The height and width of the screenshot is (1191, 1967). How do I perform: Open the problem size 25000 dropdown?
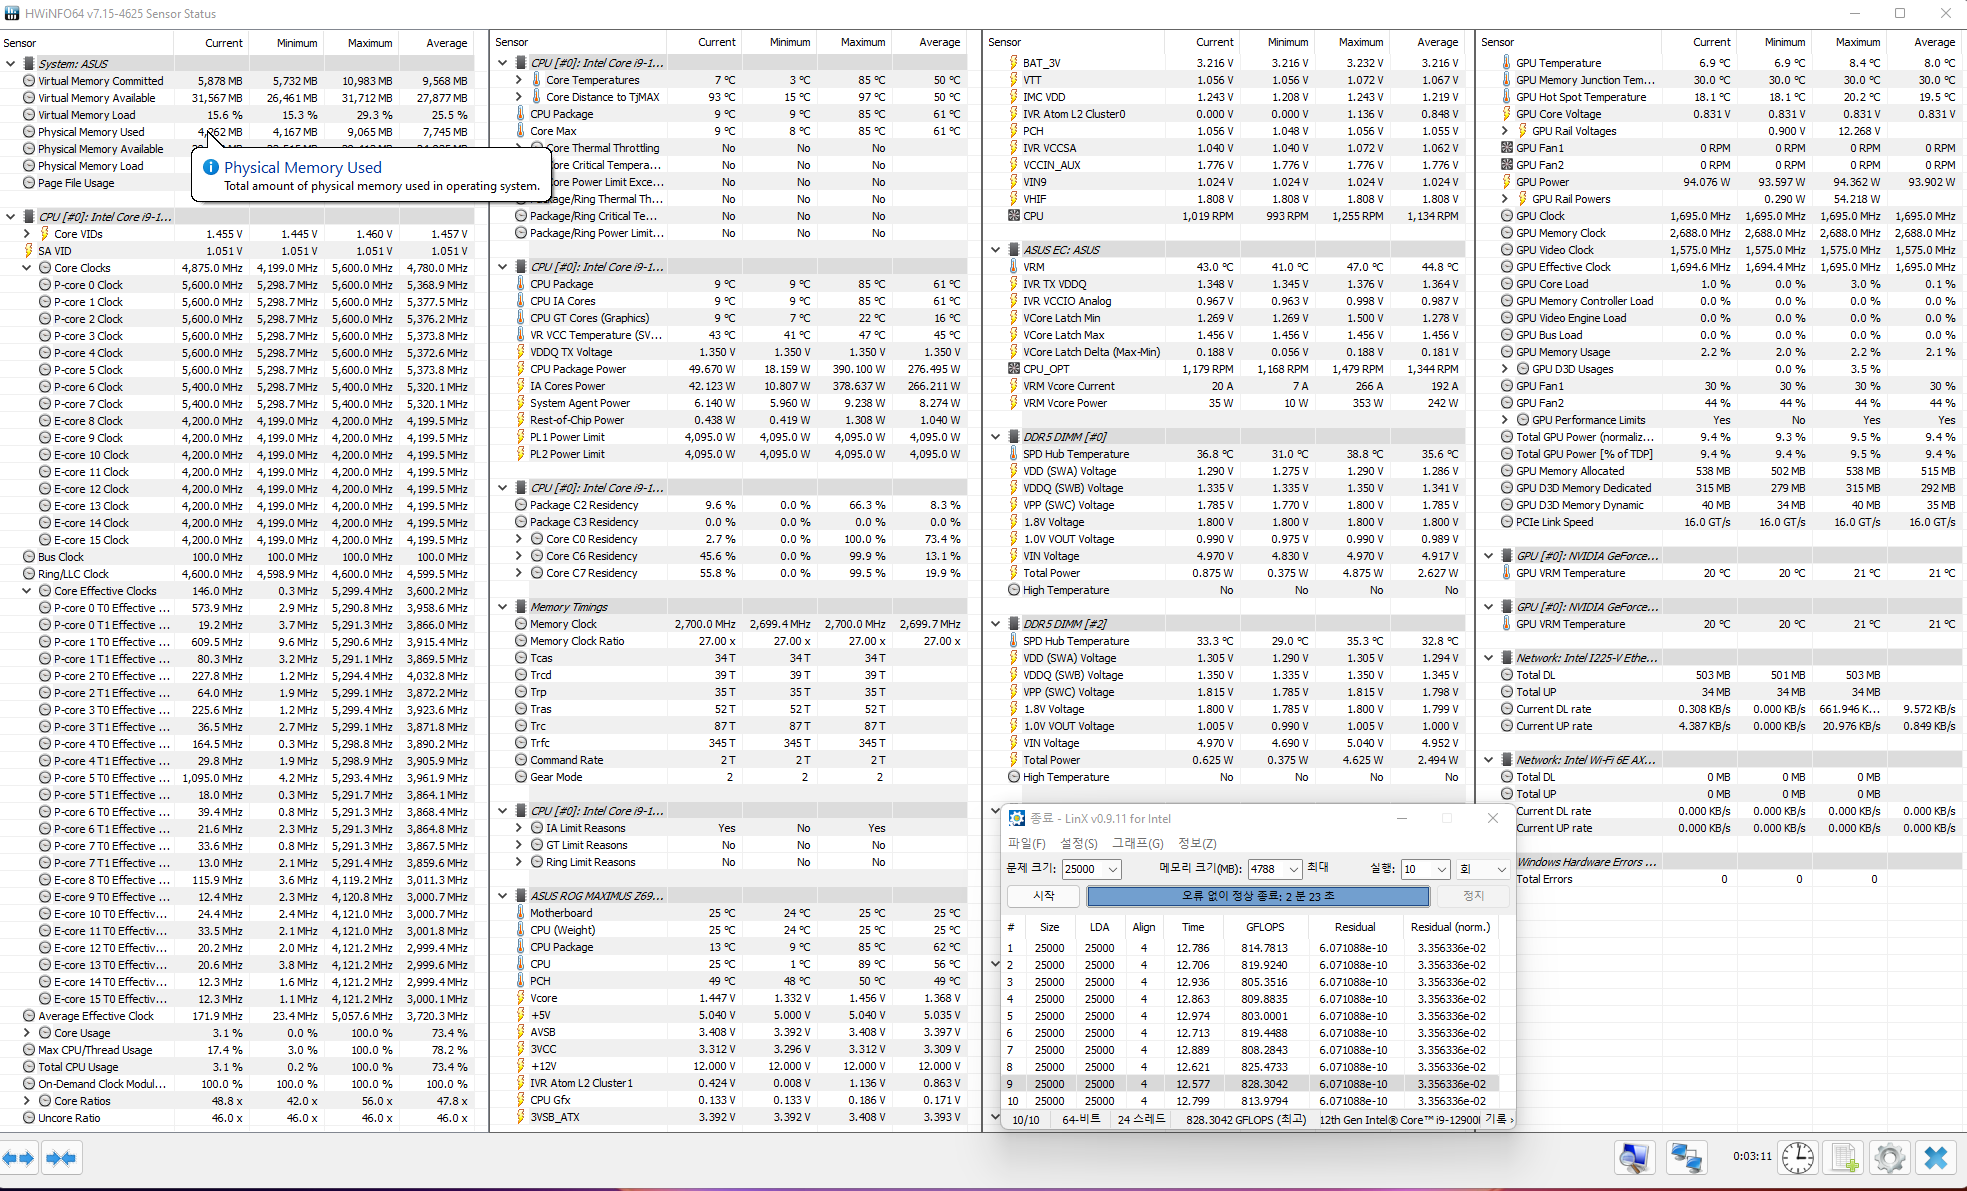[x=1113, y=870]
